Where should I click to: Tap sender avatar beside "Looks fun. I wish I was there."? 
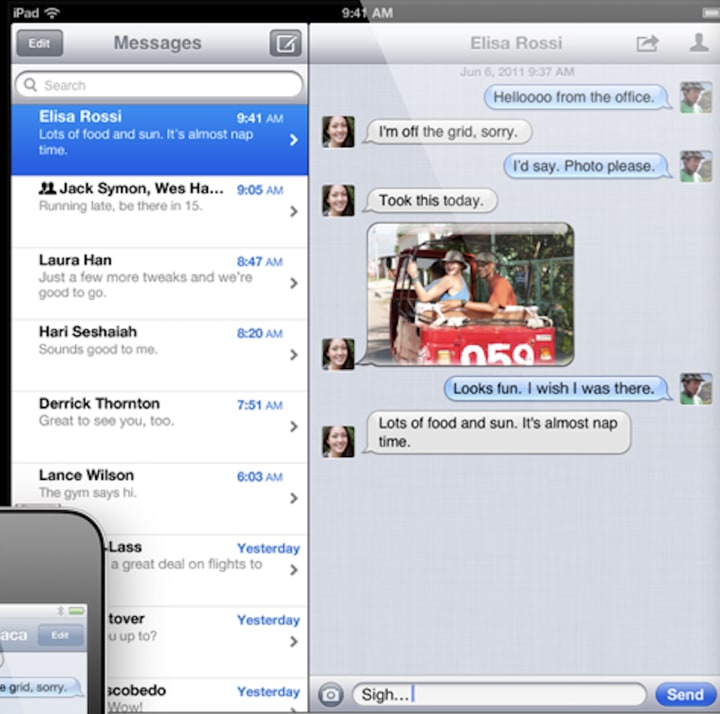pyautogui.click(x=696, y=389)
